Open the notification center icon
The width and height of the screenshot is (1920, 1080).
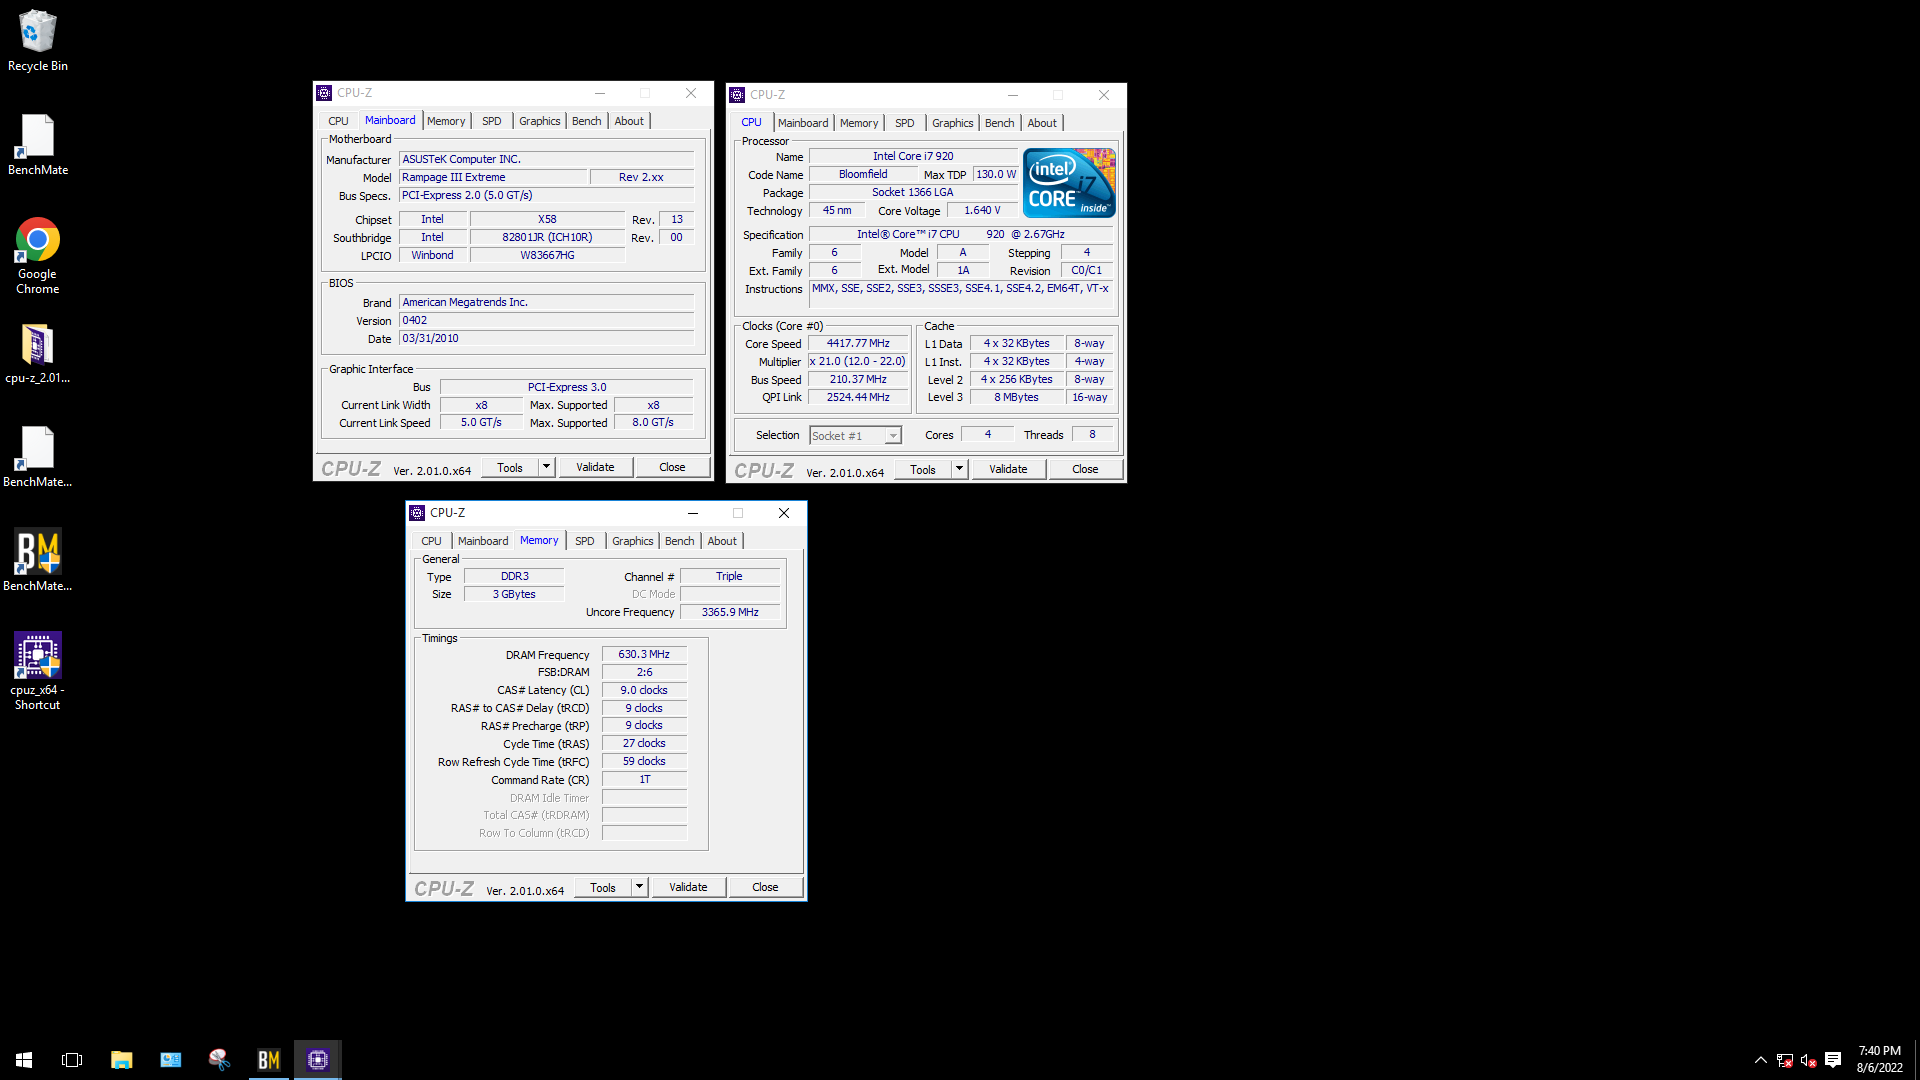click(x=1833, y=1060)
